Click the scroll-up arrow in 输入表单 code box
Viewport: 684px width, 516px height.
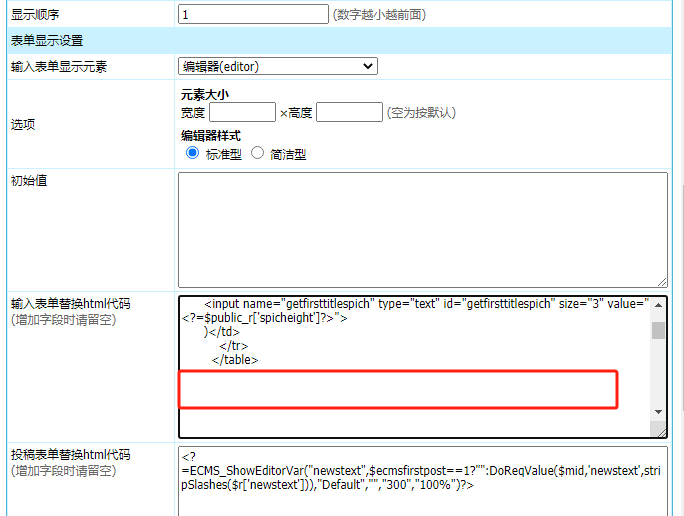tap(658, 307)
